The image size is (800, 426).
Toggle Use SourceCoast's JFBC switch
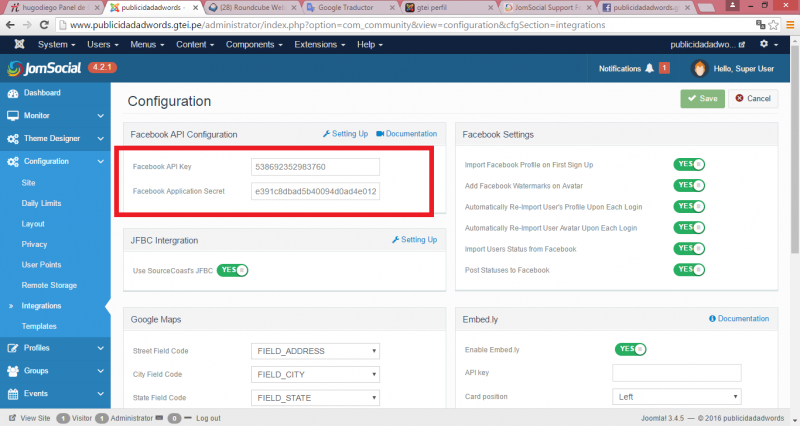click(232, 270)
